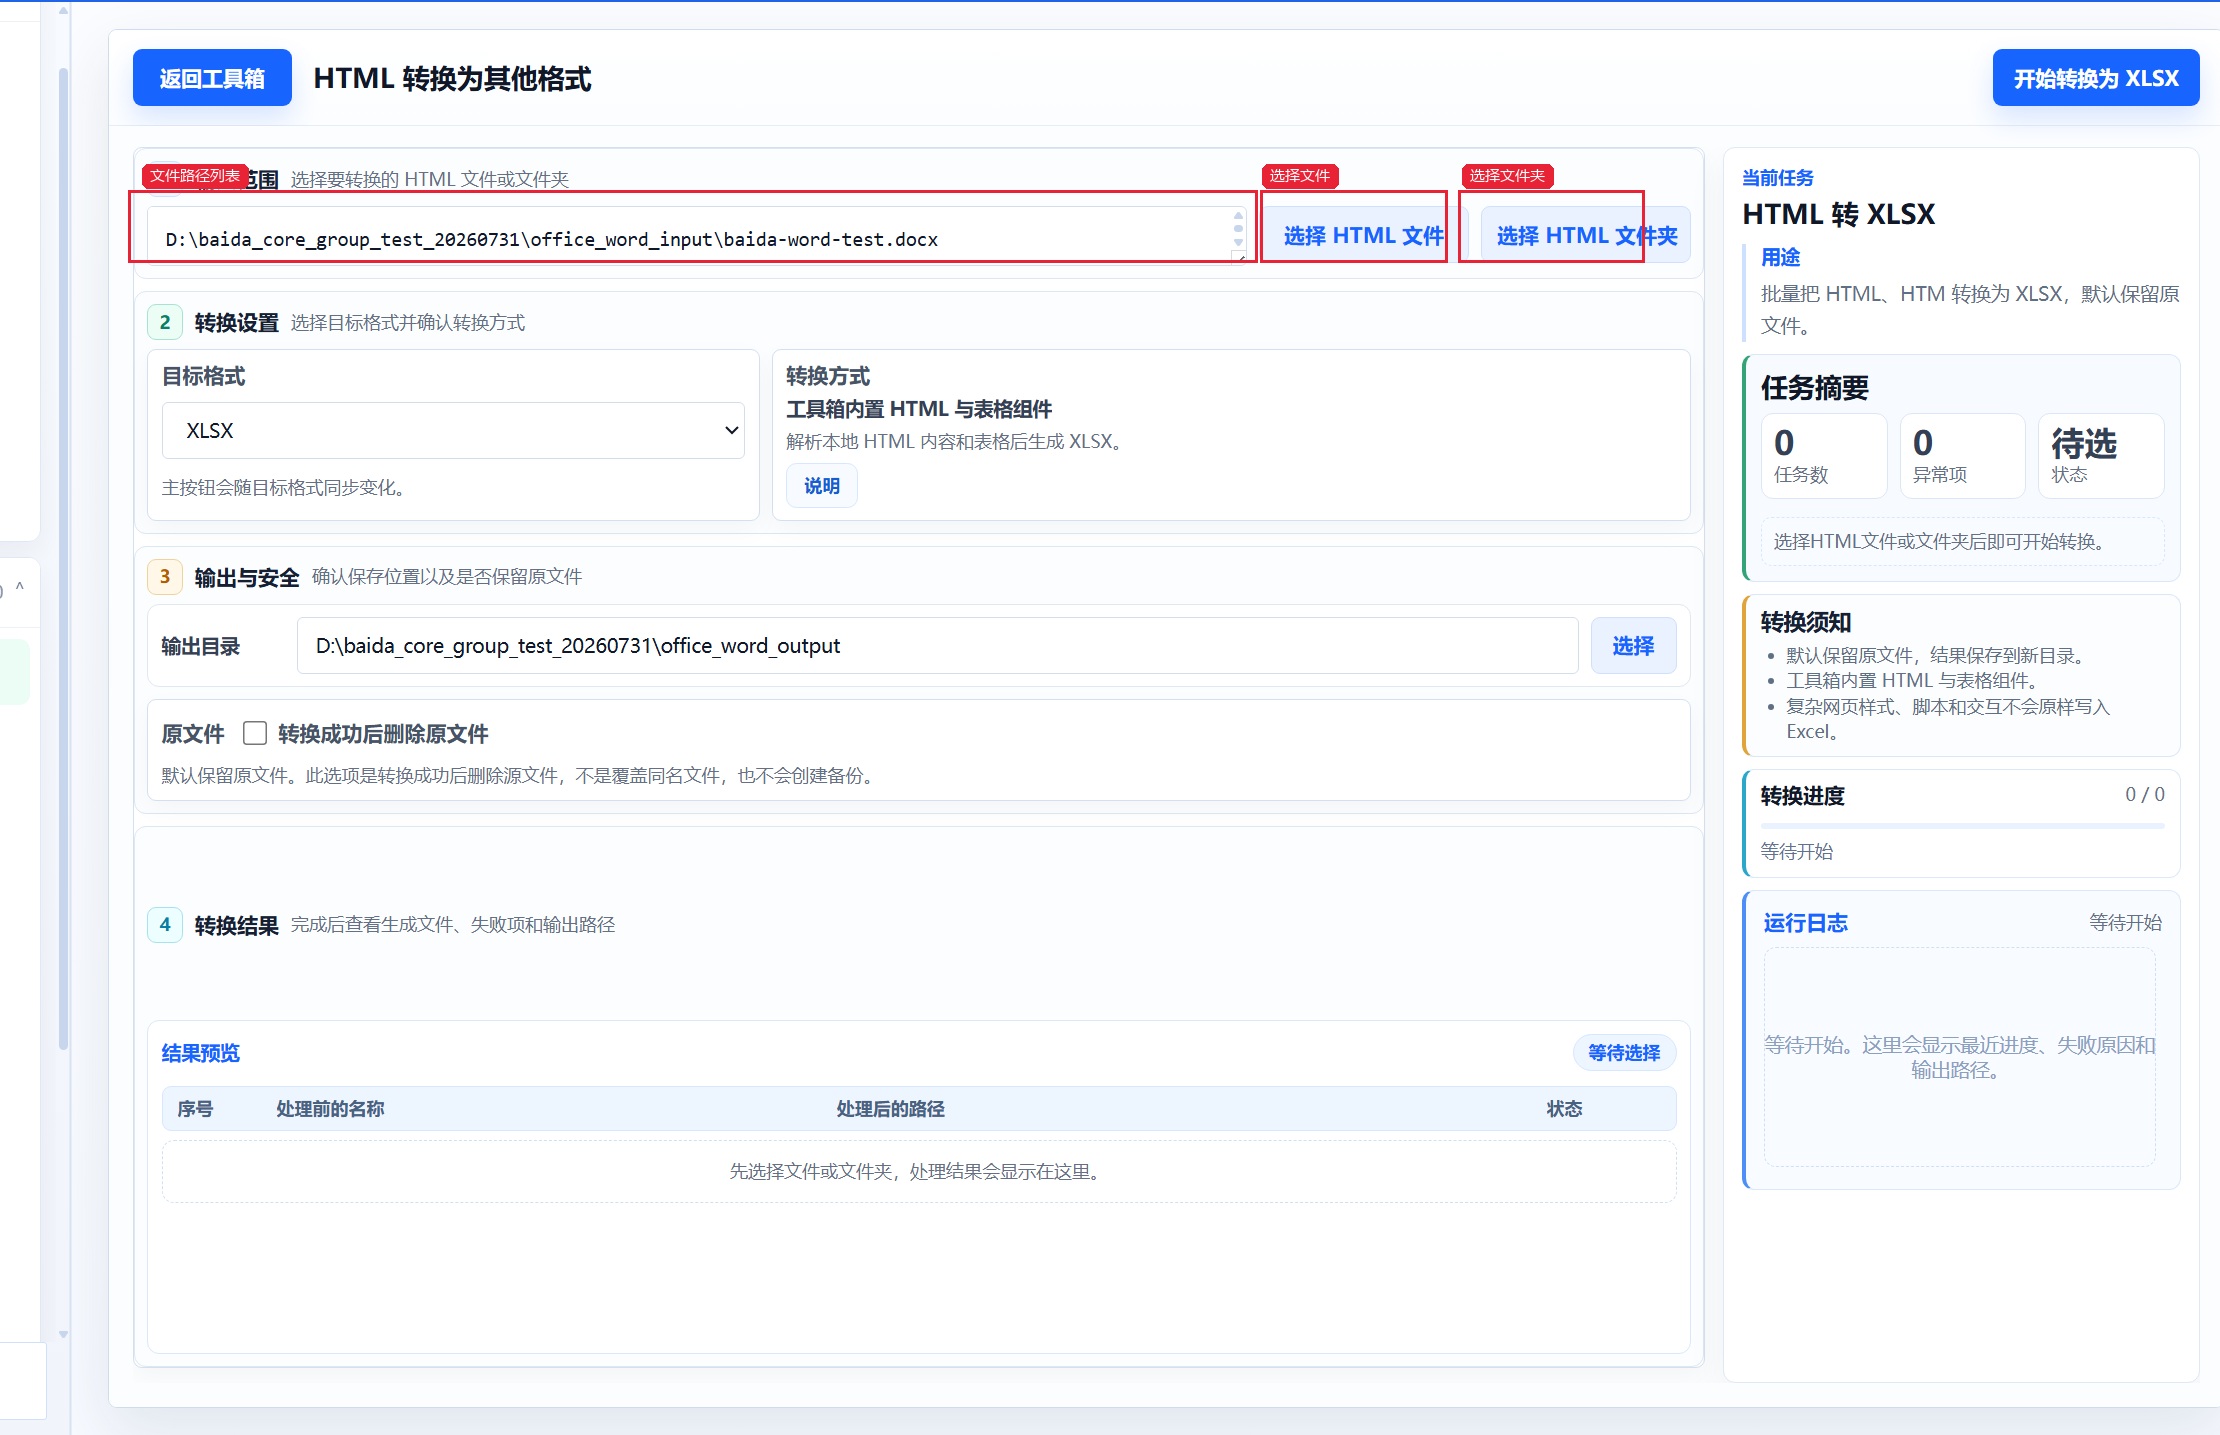Click the 0 / 0 progress counter
This screenshot has width=2220, height=1435.
pos(2145,794)
